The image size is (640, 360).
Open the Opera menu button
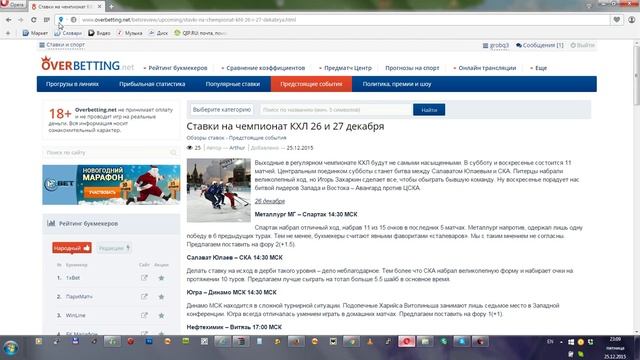click(x=12, y=5)
